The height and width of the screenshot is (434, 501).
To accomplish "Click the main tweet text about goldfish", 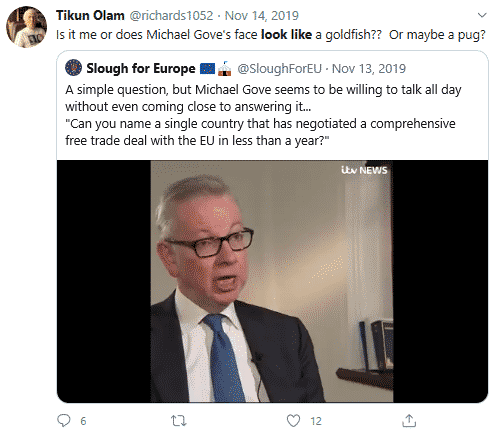I will click(271, 35).
